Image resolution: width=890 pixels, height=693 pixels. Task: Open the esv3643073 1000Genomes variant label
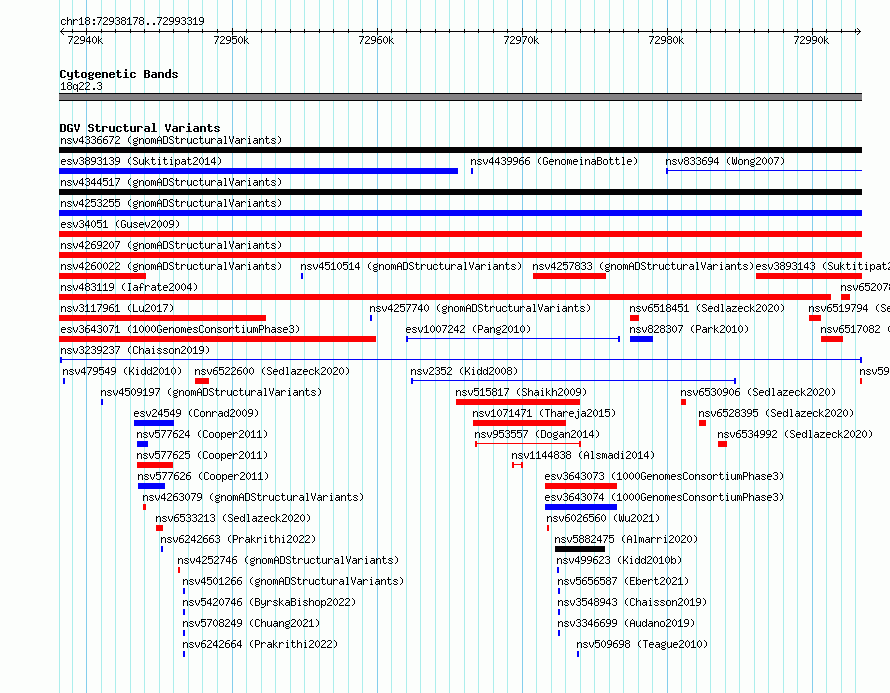(x=664, y=476)
